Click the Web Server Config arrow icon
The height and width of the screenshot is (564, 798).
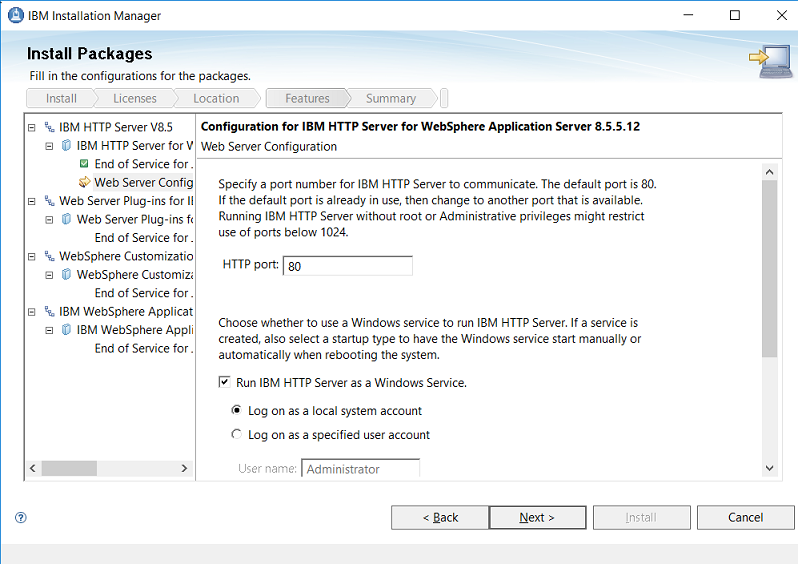pos(84,182)
